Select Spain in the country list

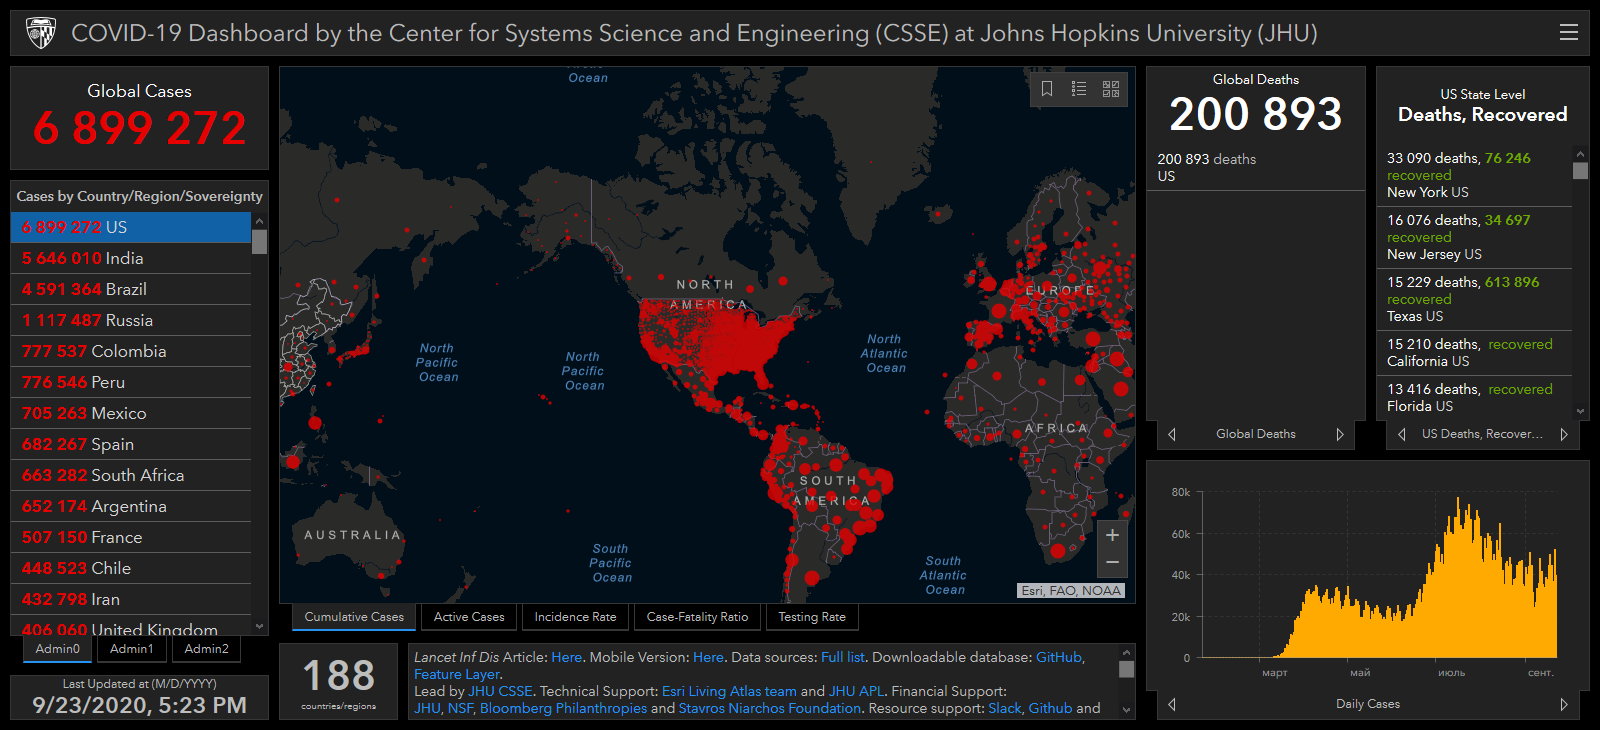pos(131,444)
